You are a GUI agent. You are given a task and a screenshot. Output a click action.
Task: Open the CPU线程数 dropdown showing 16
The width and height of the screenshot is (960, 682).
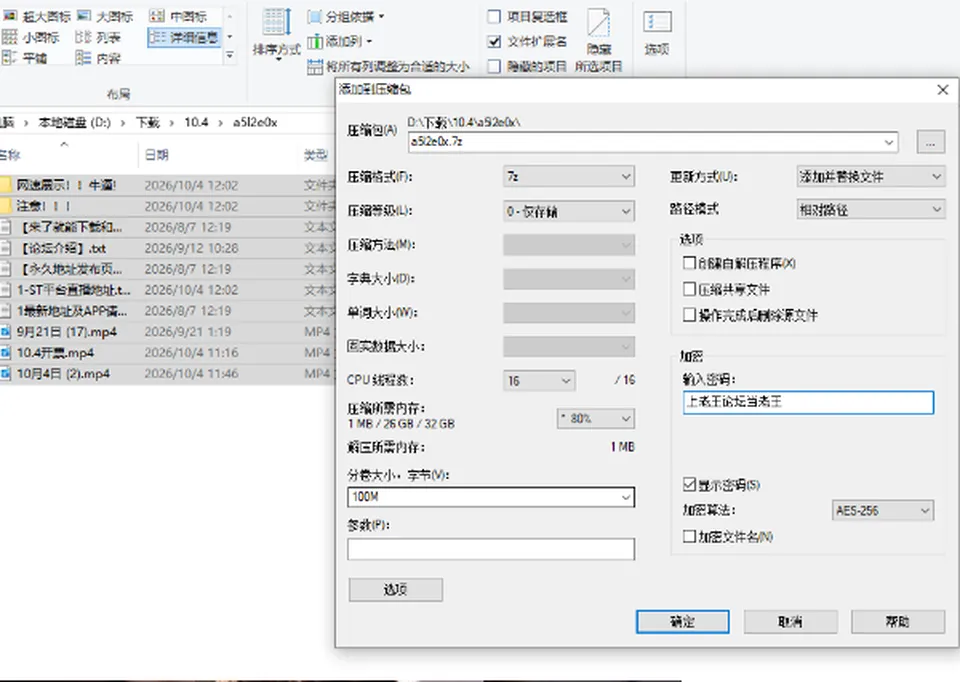tap(539, 381)
